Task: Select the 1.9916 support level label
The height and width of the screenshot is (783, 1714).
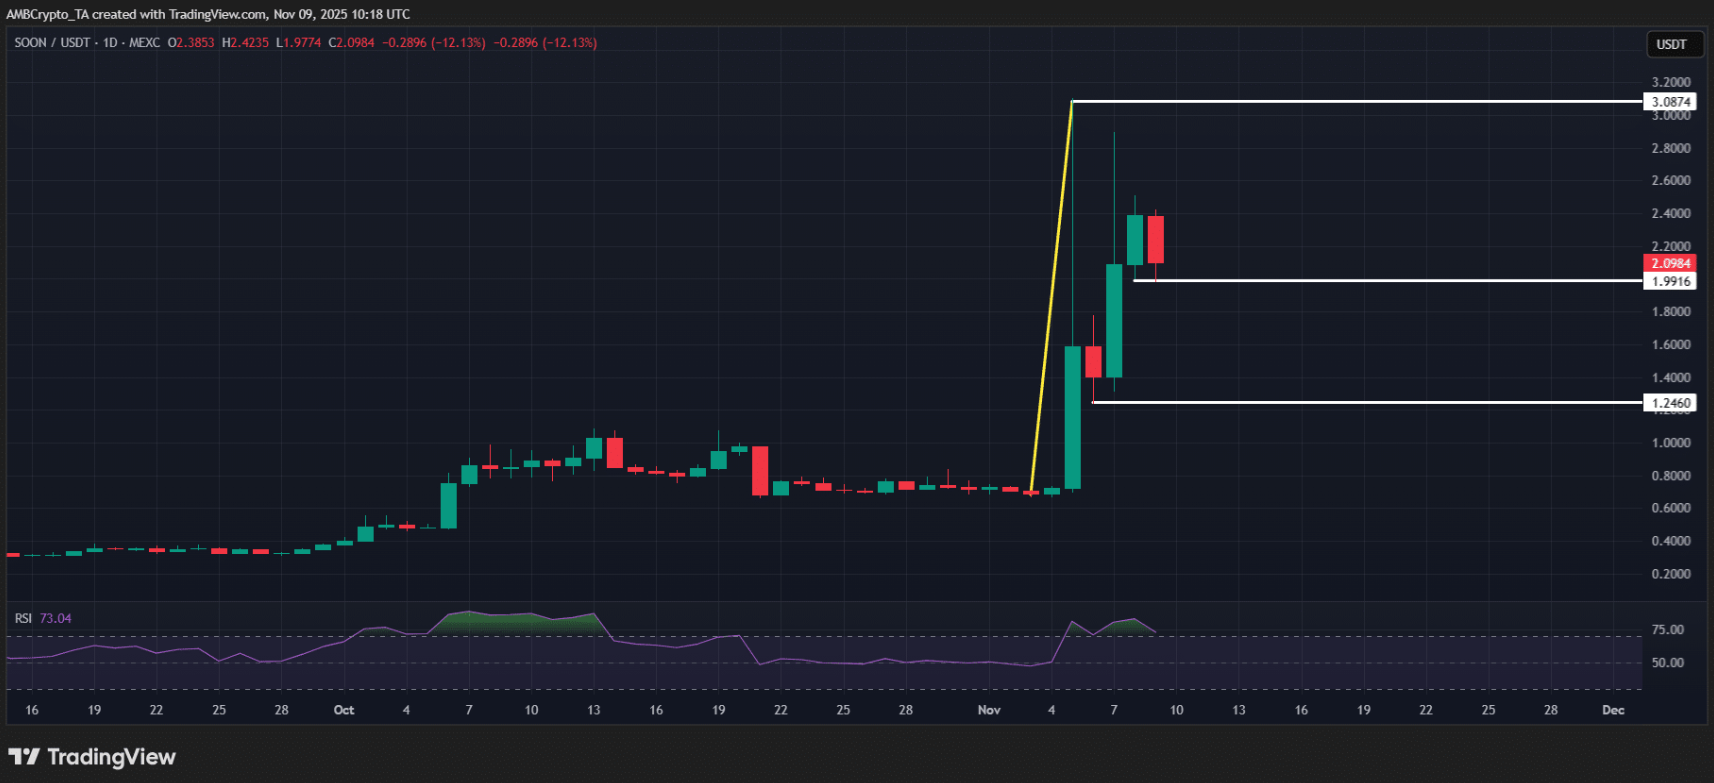Action: pos(1670,281)
